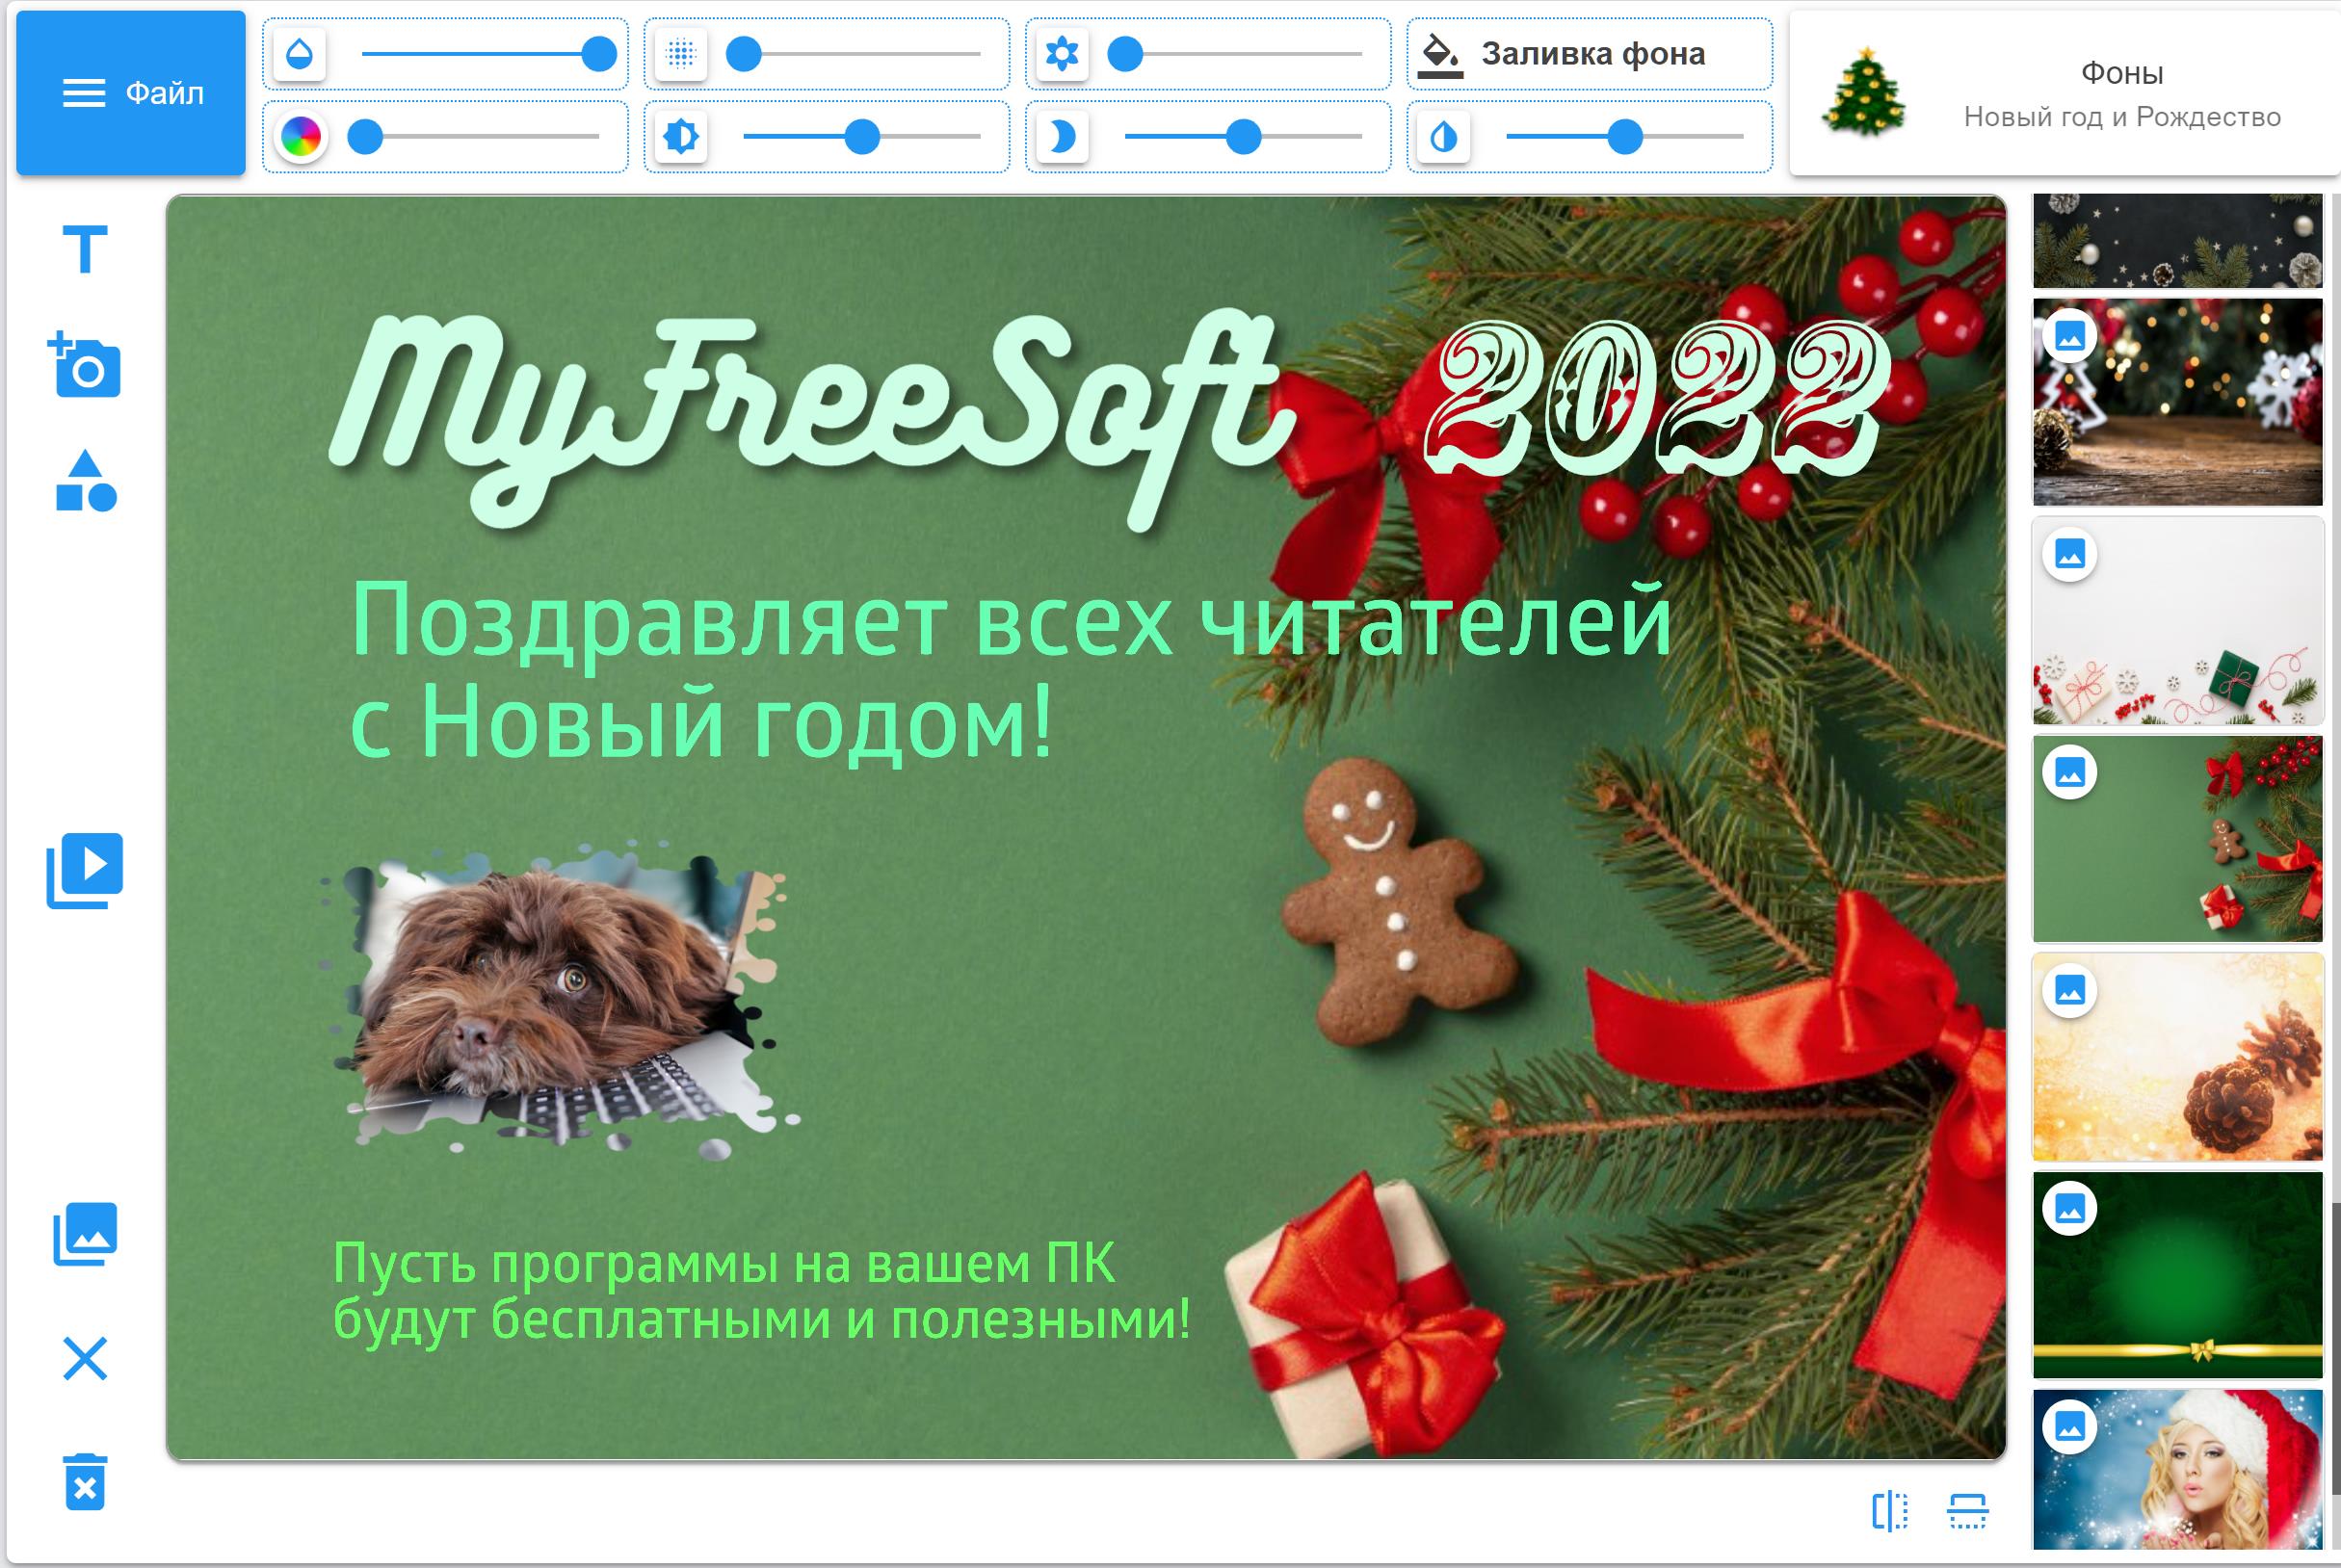Image resolution: width=2341 pixels, height=1568 pixels.
Task: Click the delete trash icon
Action: pyautogui.click(x=85, y=1482)
